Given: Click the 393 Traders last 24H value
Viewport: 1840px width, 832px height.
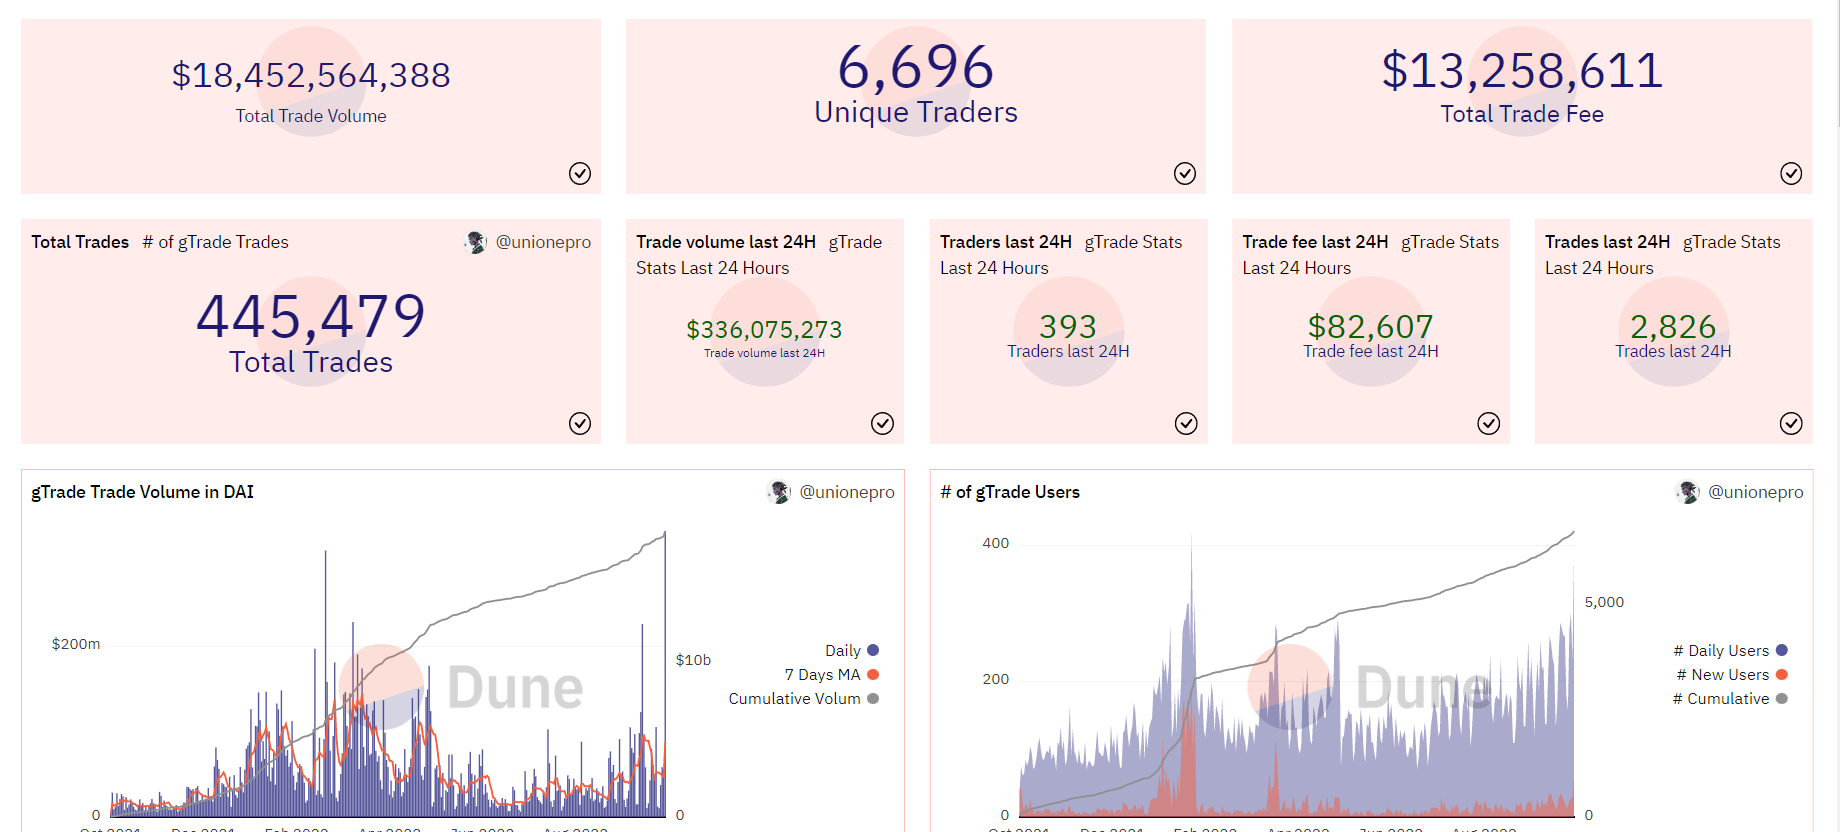Looking at the screenshot, I should [x=1068, y=327].
